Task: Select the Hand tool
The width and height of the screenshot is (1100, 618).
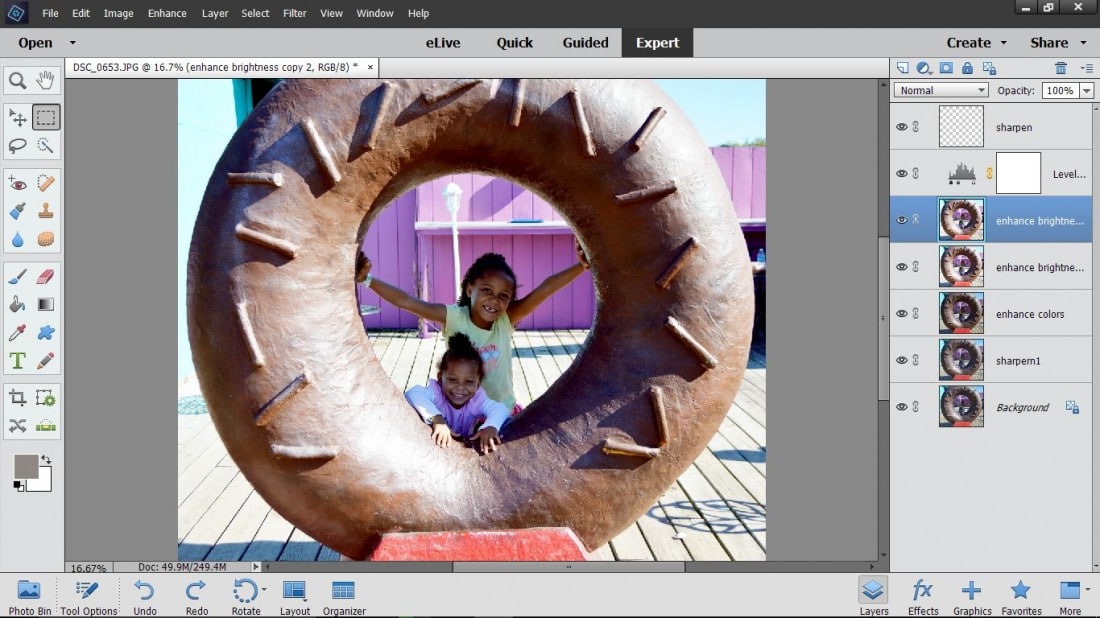Action: (x=46, y=81)
